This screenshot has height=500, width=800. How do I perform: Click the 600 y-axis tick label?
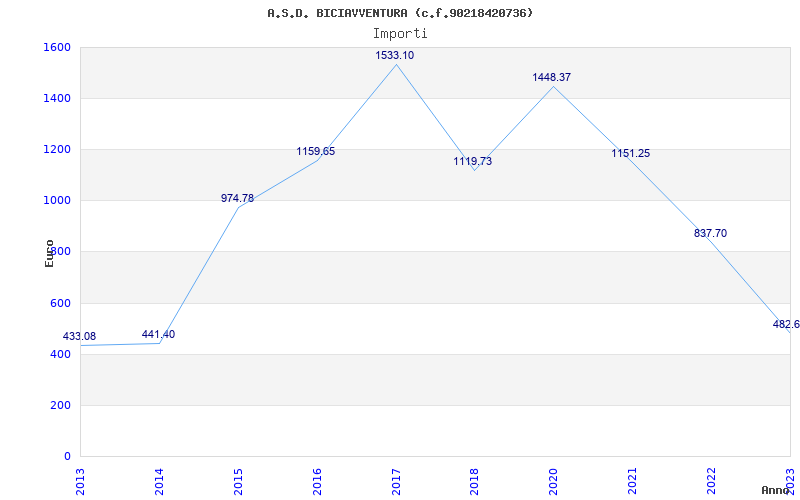tap(61, 304)
